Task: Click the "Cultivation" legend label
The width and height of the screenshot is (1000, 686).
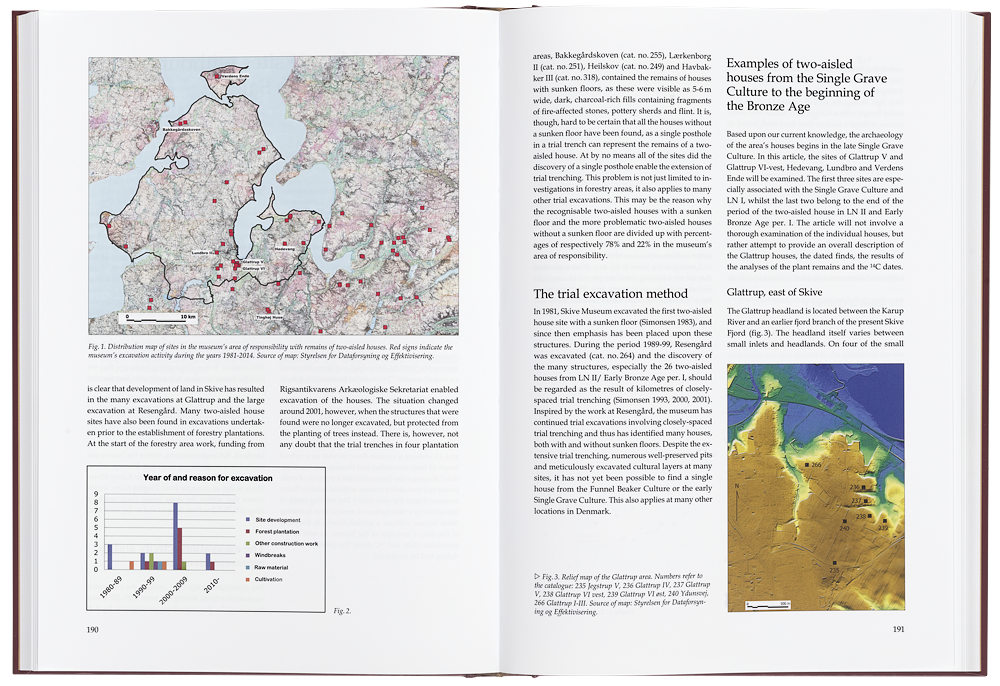Action: tap(268, 579)
